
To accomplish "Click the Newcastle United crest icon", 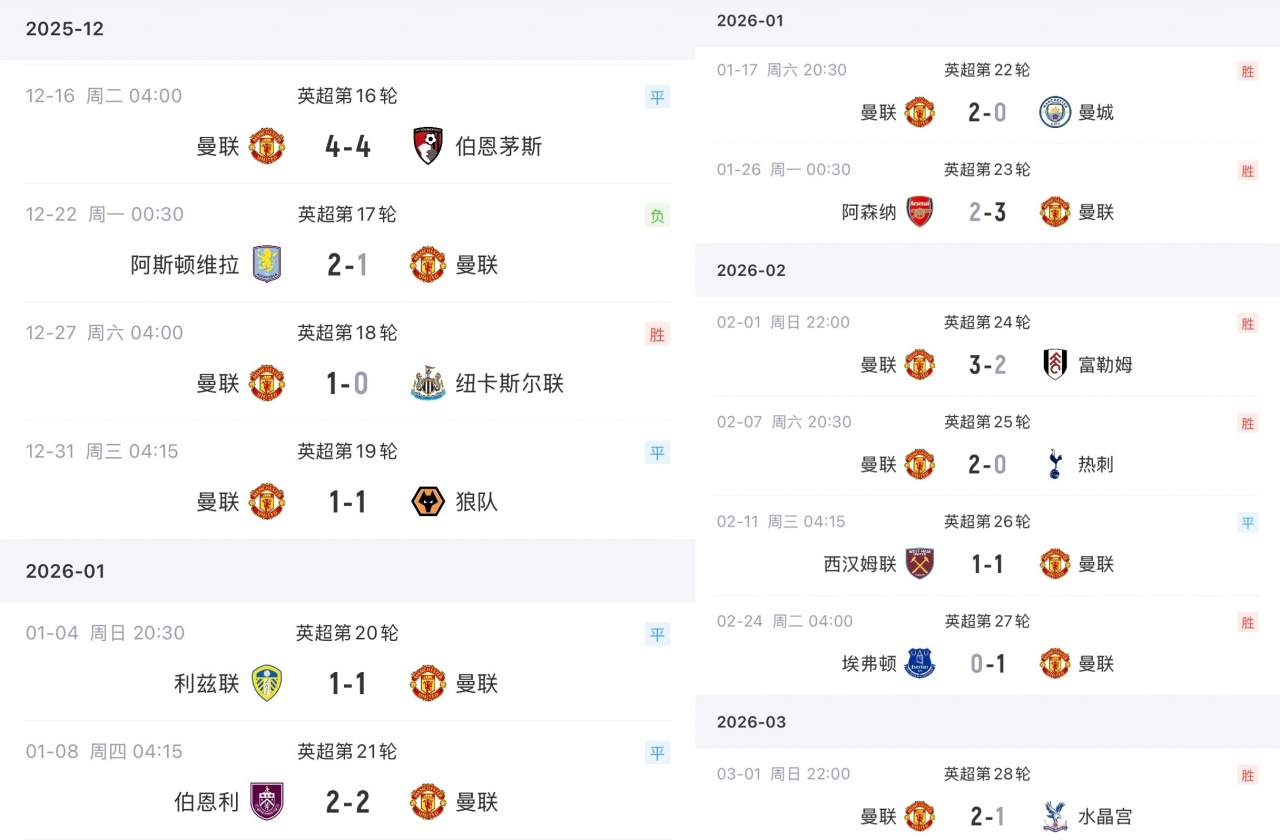I will pos(428,384).
